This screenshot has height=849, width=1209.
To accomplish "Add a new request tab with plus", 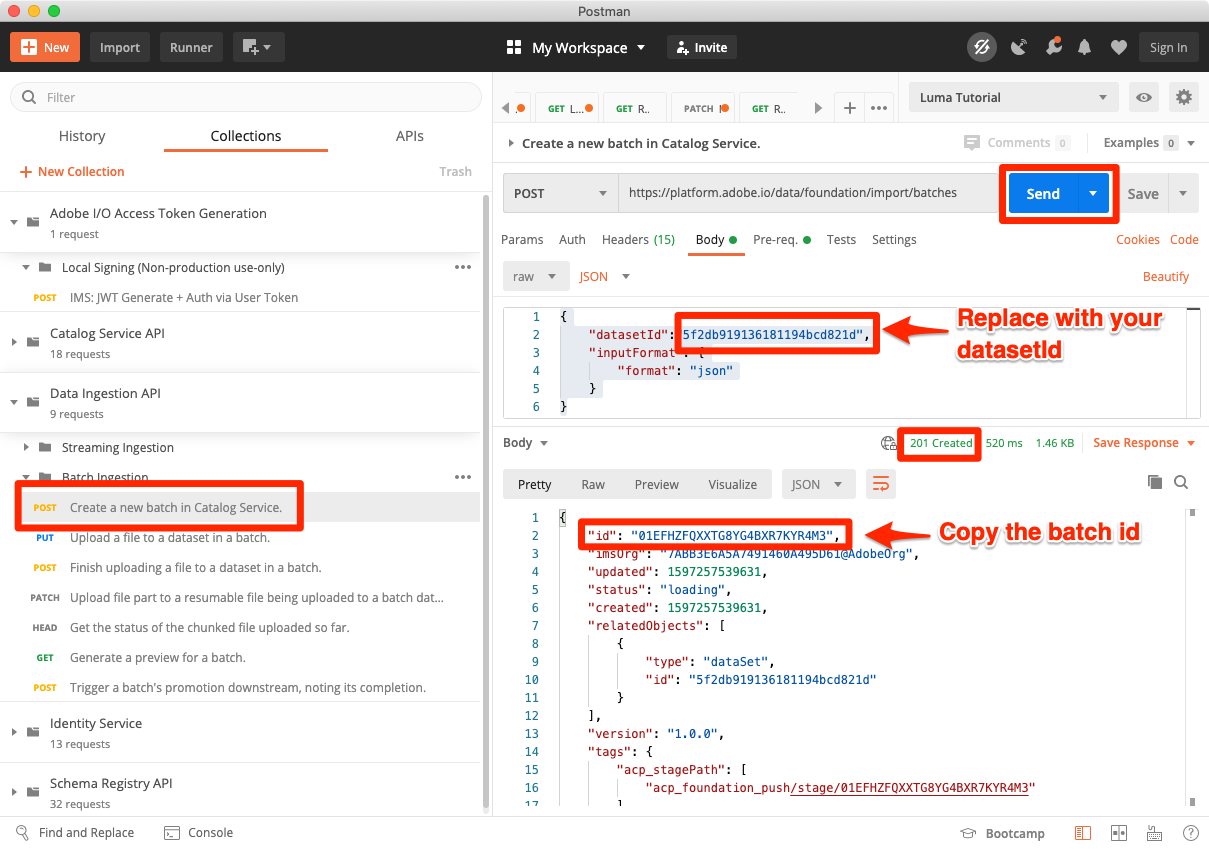I will [x=849, y=108].
